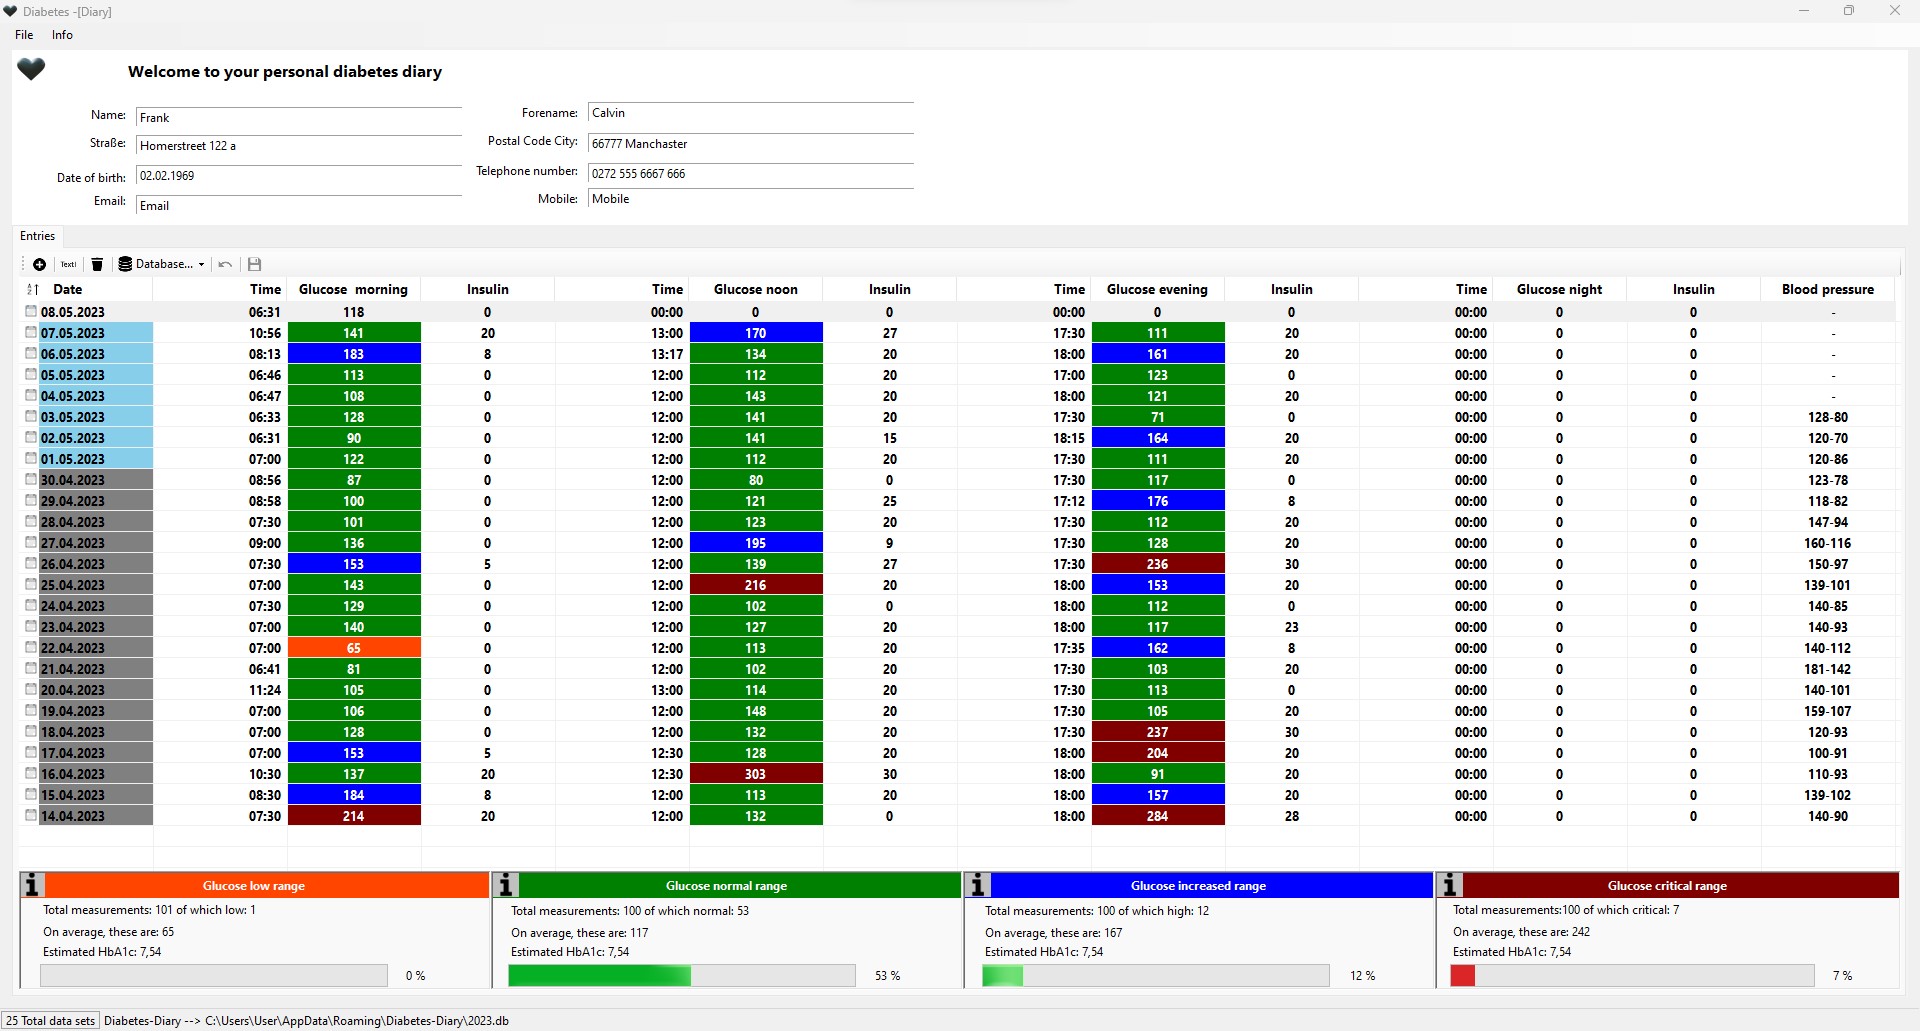
Task: Click calendar icon of 06.05.2023 row
Action: (x=31, y=354)
